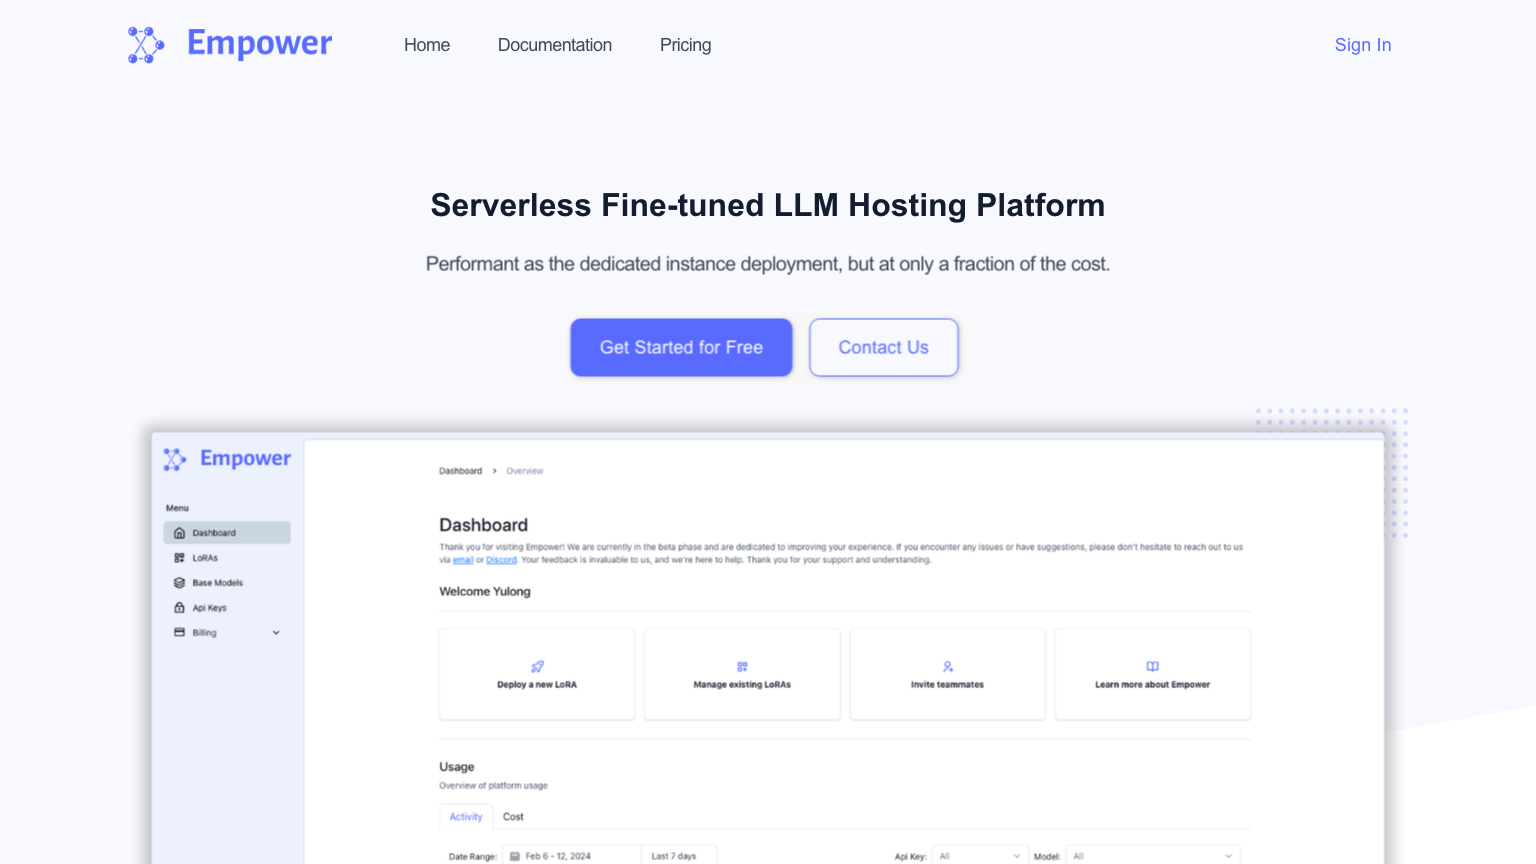1536x864 pixels.
Task: Click the Sign In link
Action: click(1362, 45)
